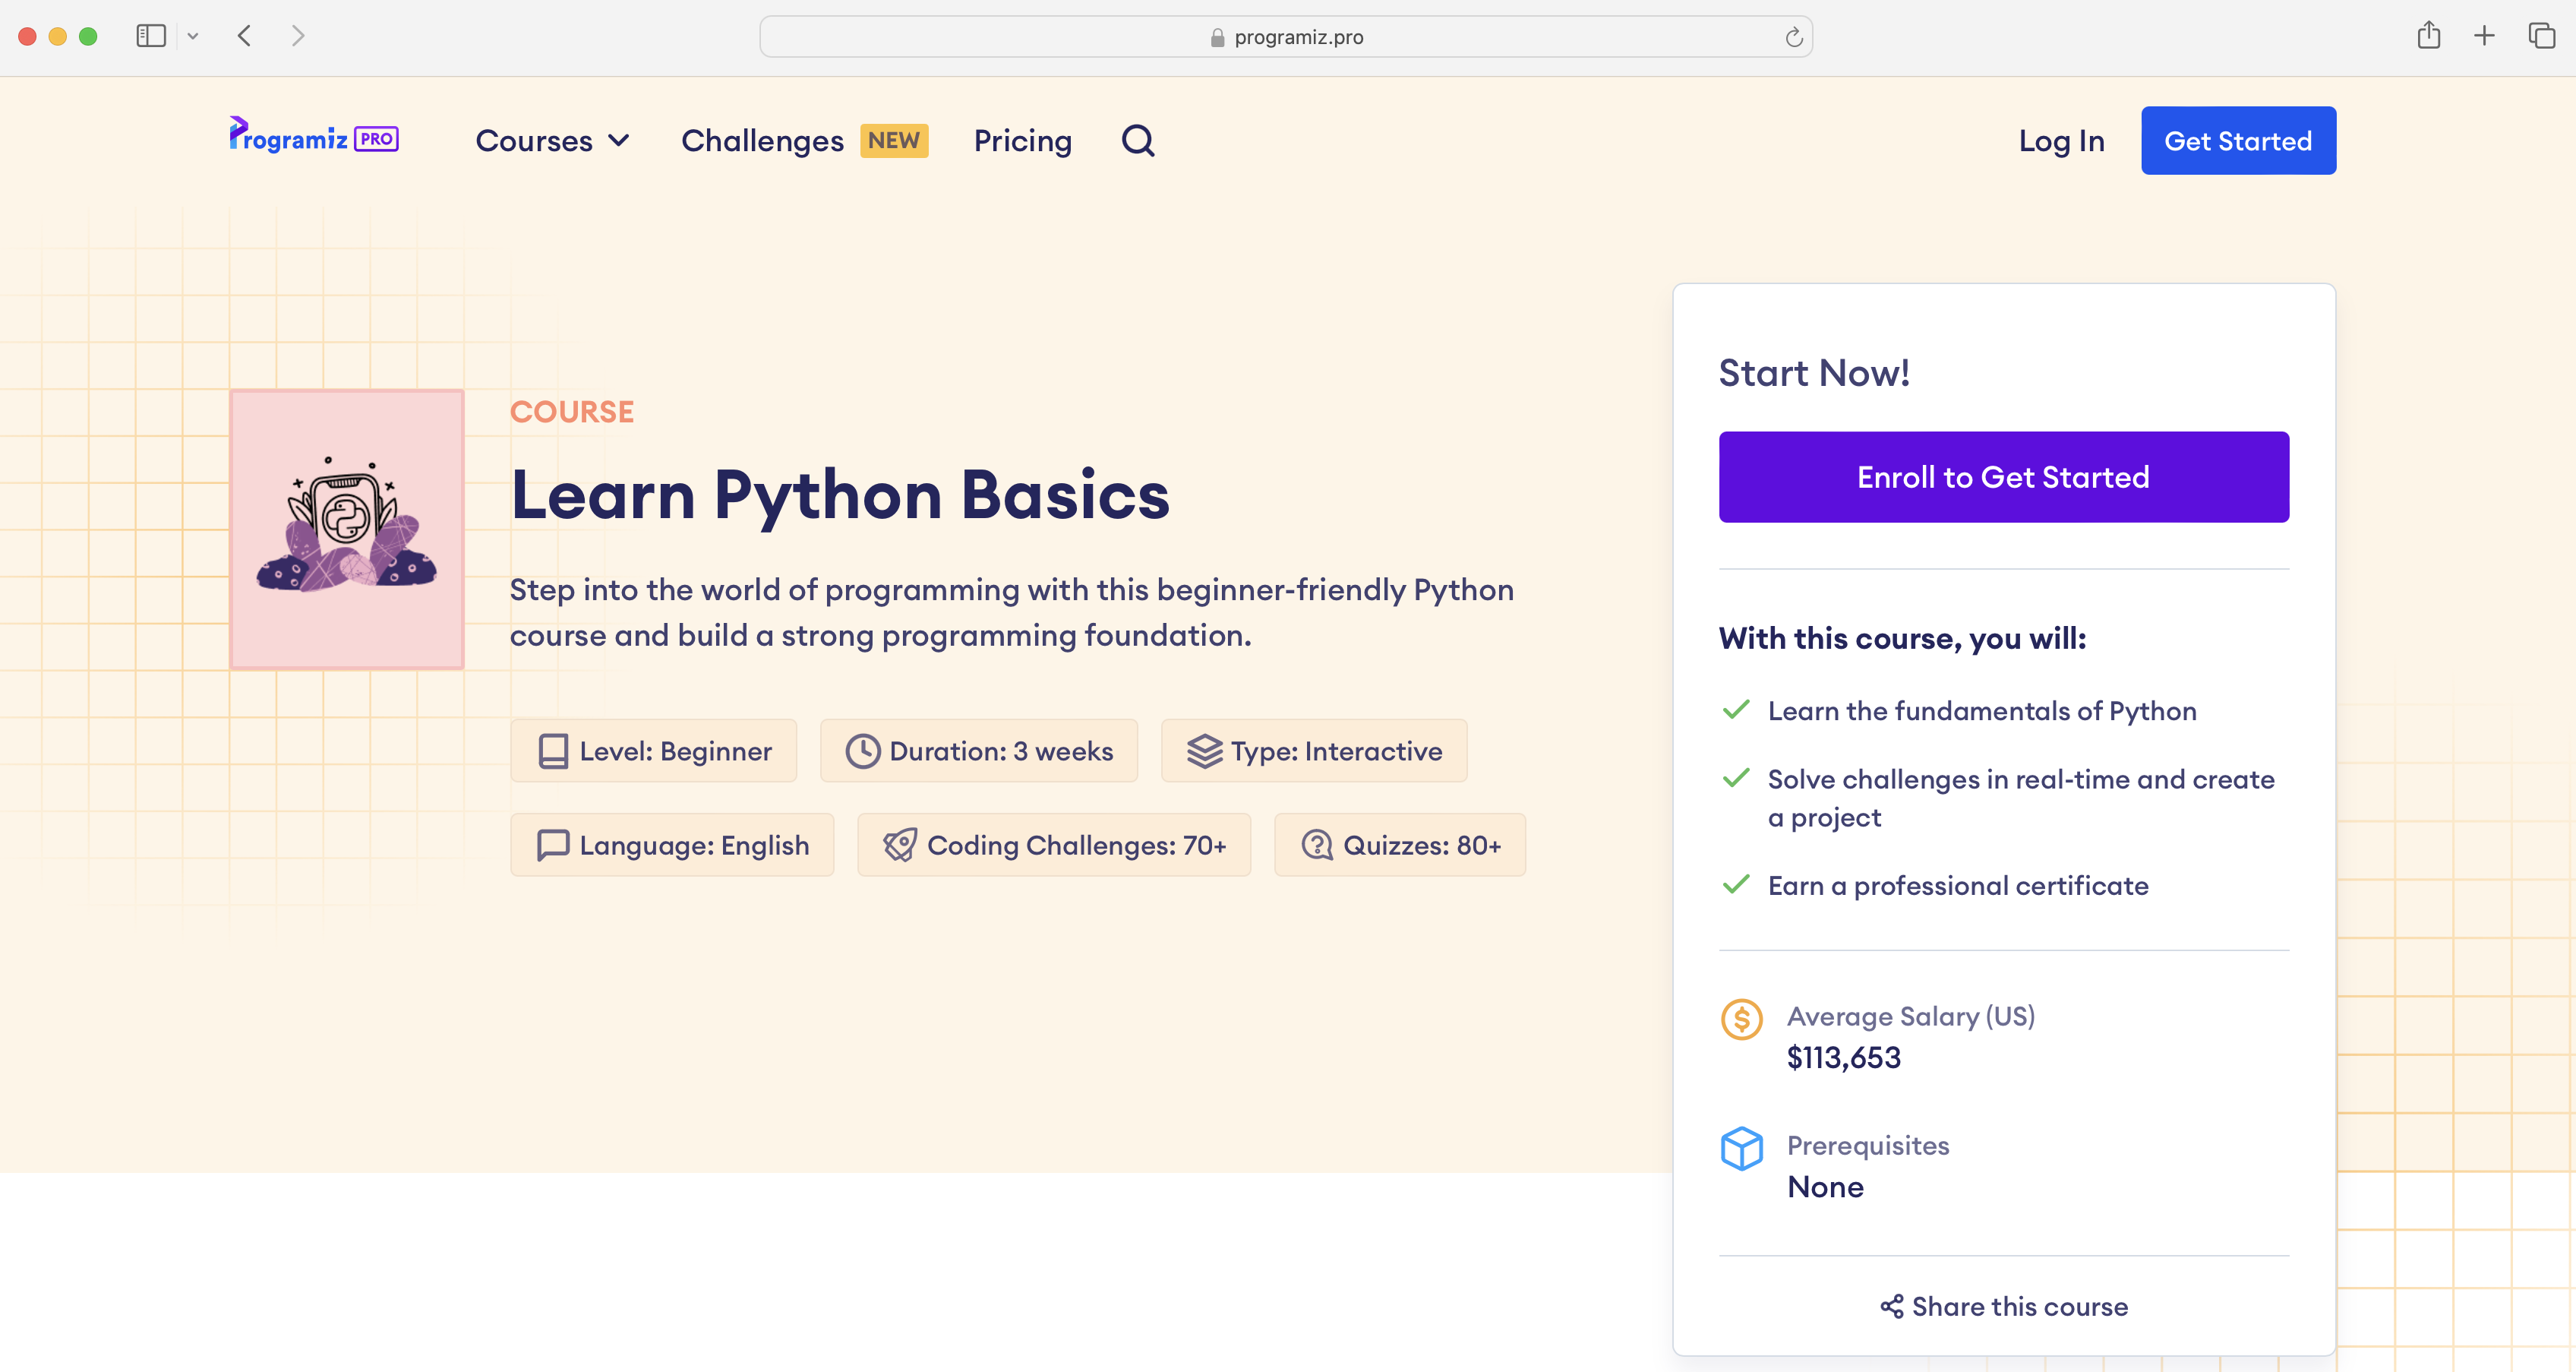Click the Enroll to Get Started button
Image resolution: width=2576 pixels, height=1372 pixels.
(x=2002, y=476)
